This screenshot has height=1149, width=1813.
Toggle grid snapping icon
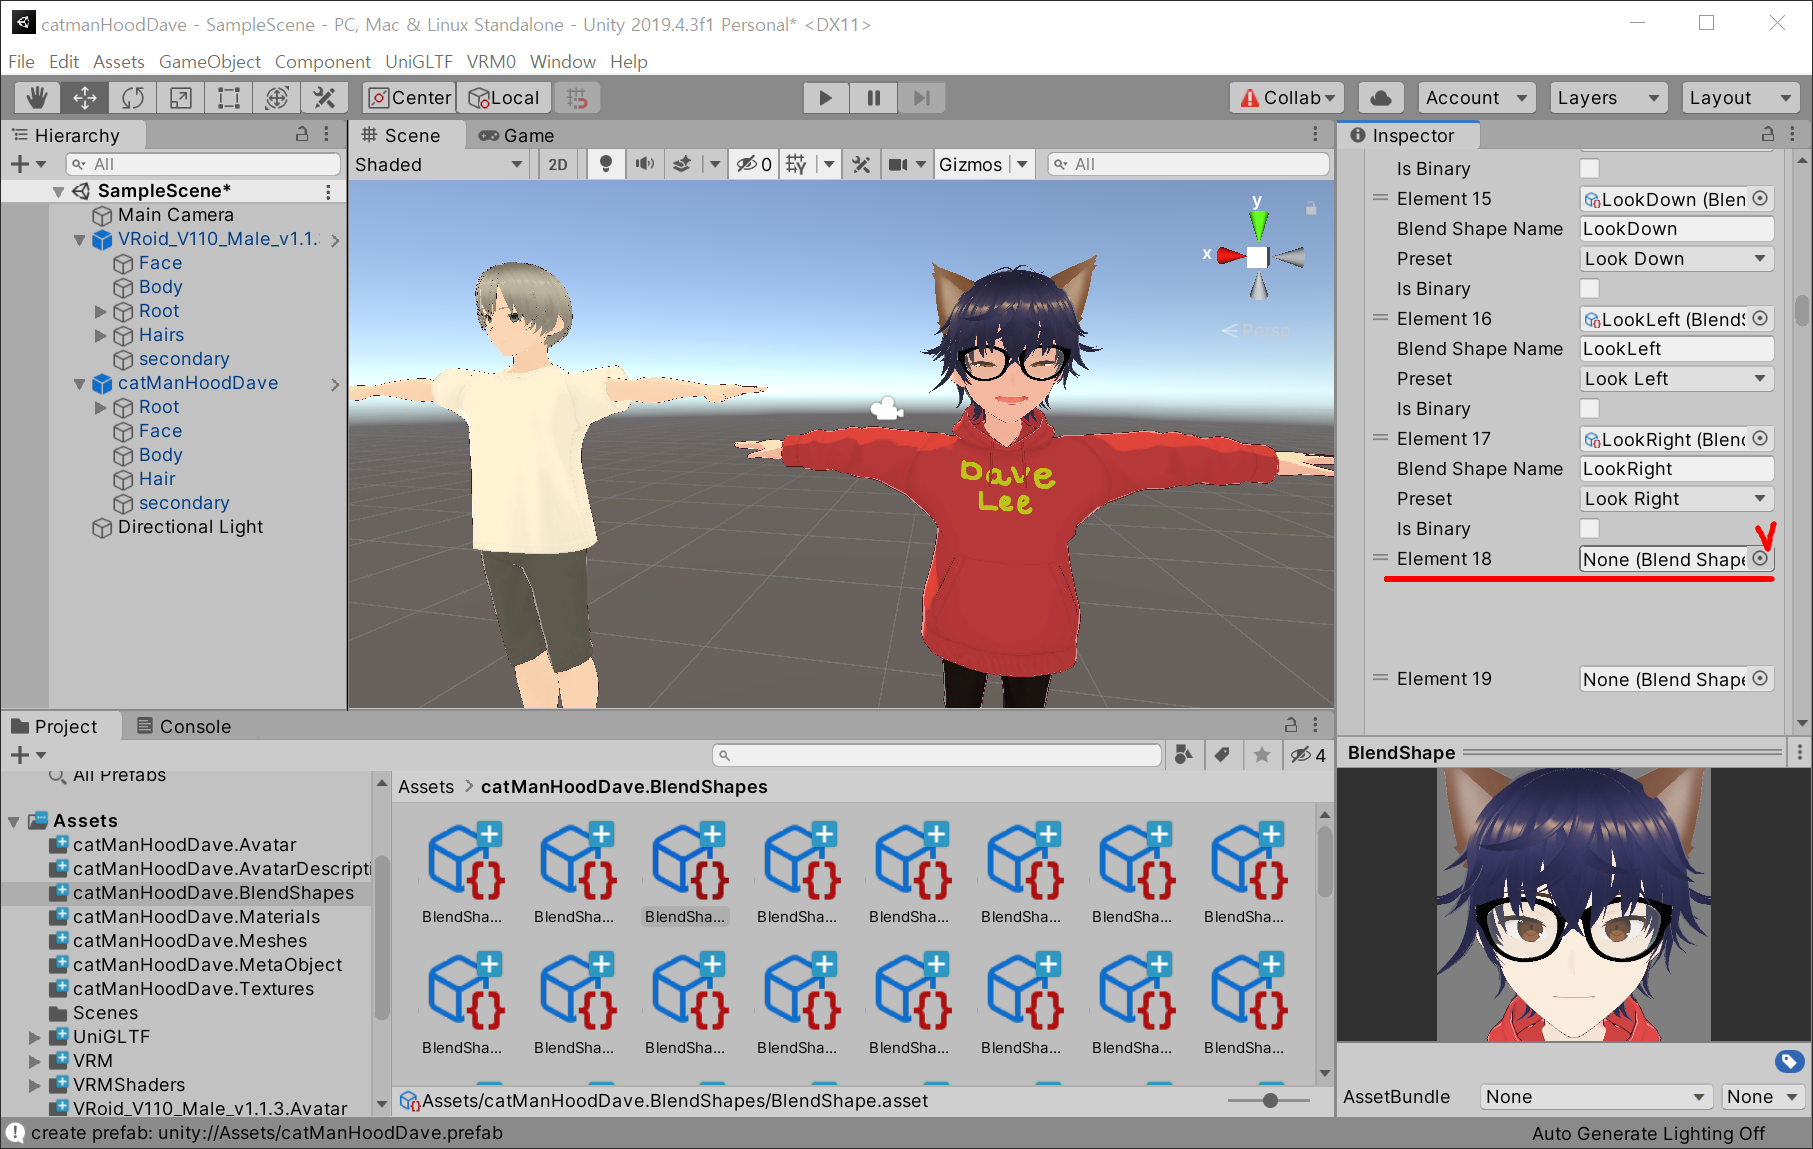tap(577, 97)
